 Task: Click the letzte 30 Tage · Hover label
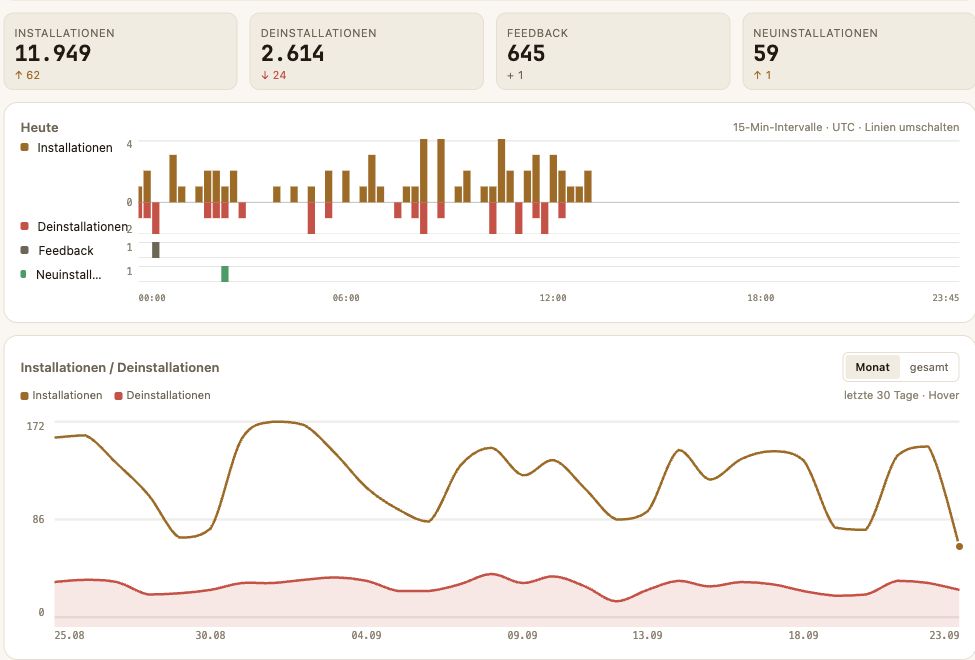point(901,395)
